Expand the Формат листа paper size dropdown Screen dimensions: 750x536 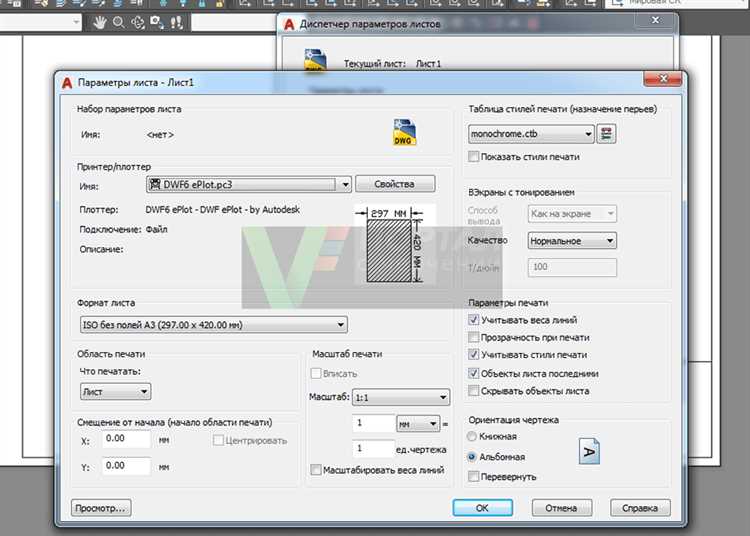click(340, 324)
